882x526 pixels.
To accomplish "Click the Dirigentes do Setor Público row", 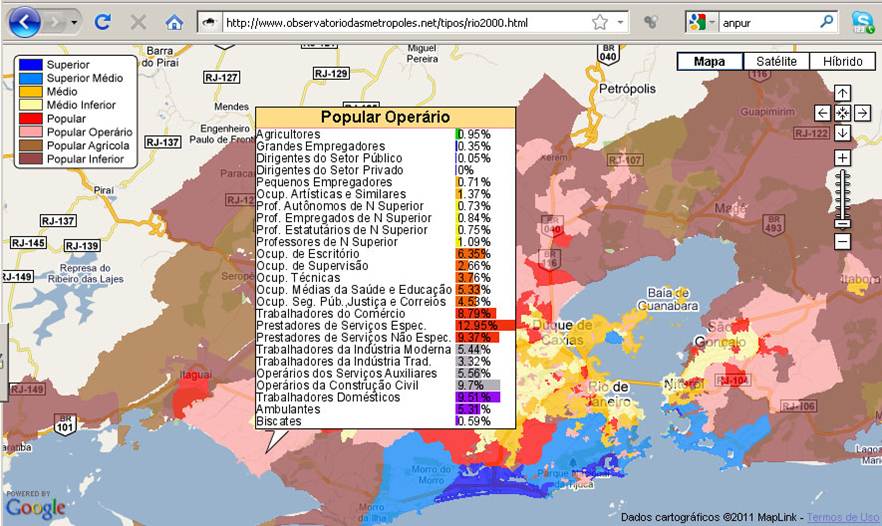I will (x=385, y=158).
